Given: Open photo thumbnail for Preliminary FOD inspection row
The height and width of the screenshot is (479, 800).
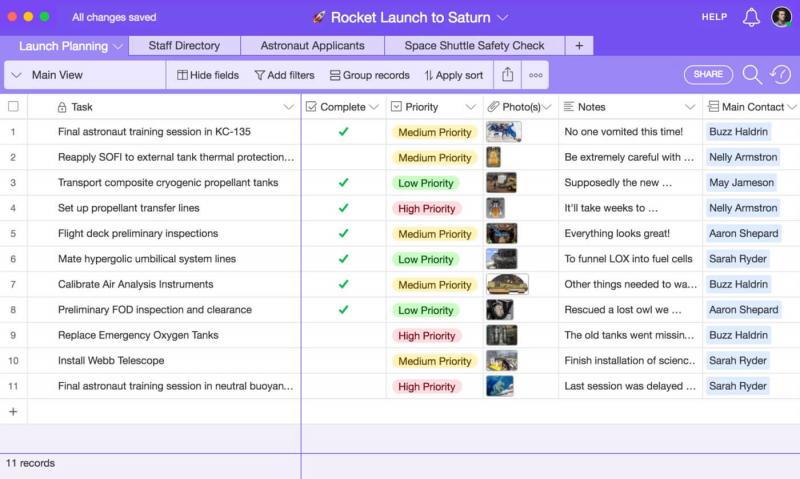Looking at the screenshot, I should pyautogui.click(x=499, y=310).
